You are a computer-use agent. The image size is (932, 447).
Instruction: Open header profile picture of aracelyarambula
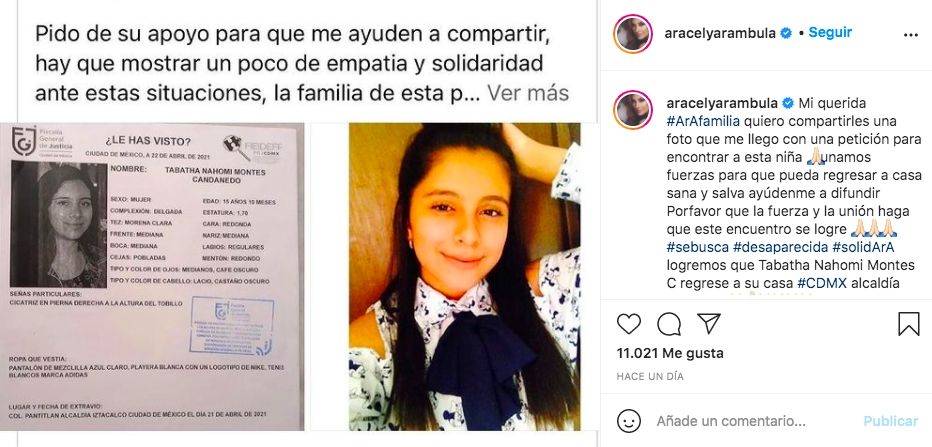coord(633,34)
